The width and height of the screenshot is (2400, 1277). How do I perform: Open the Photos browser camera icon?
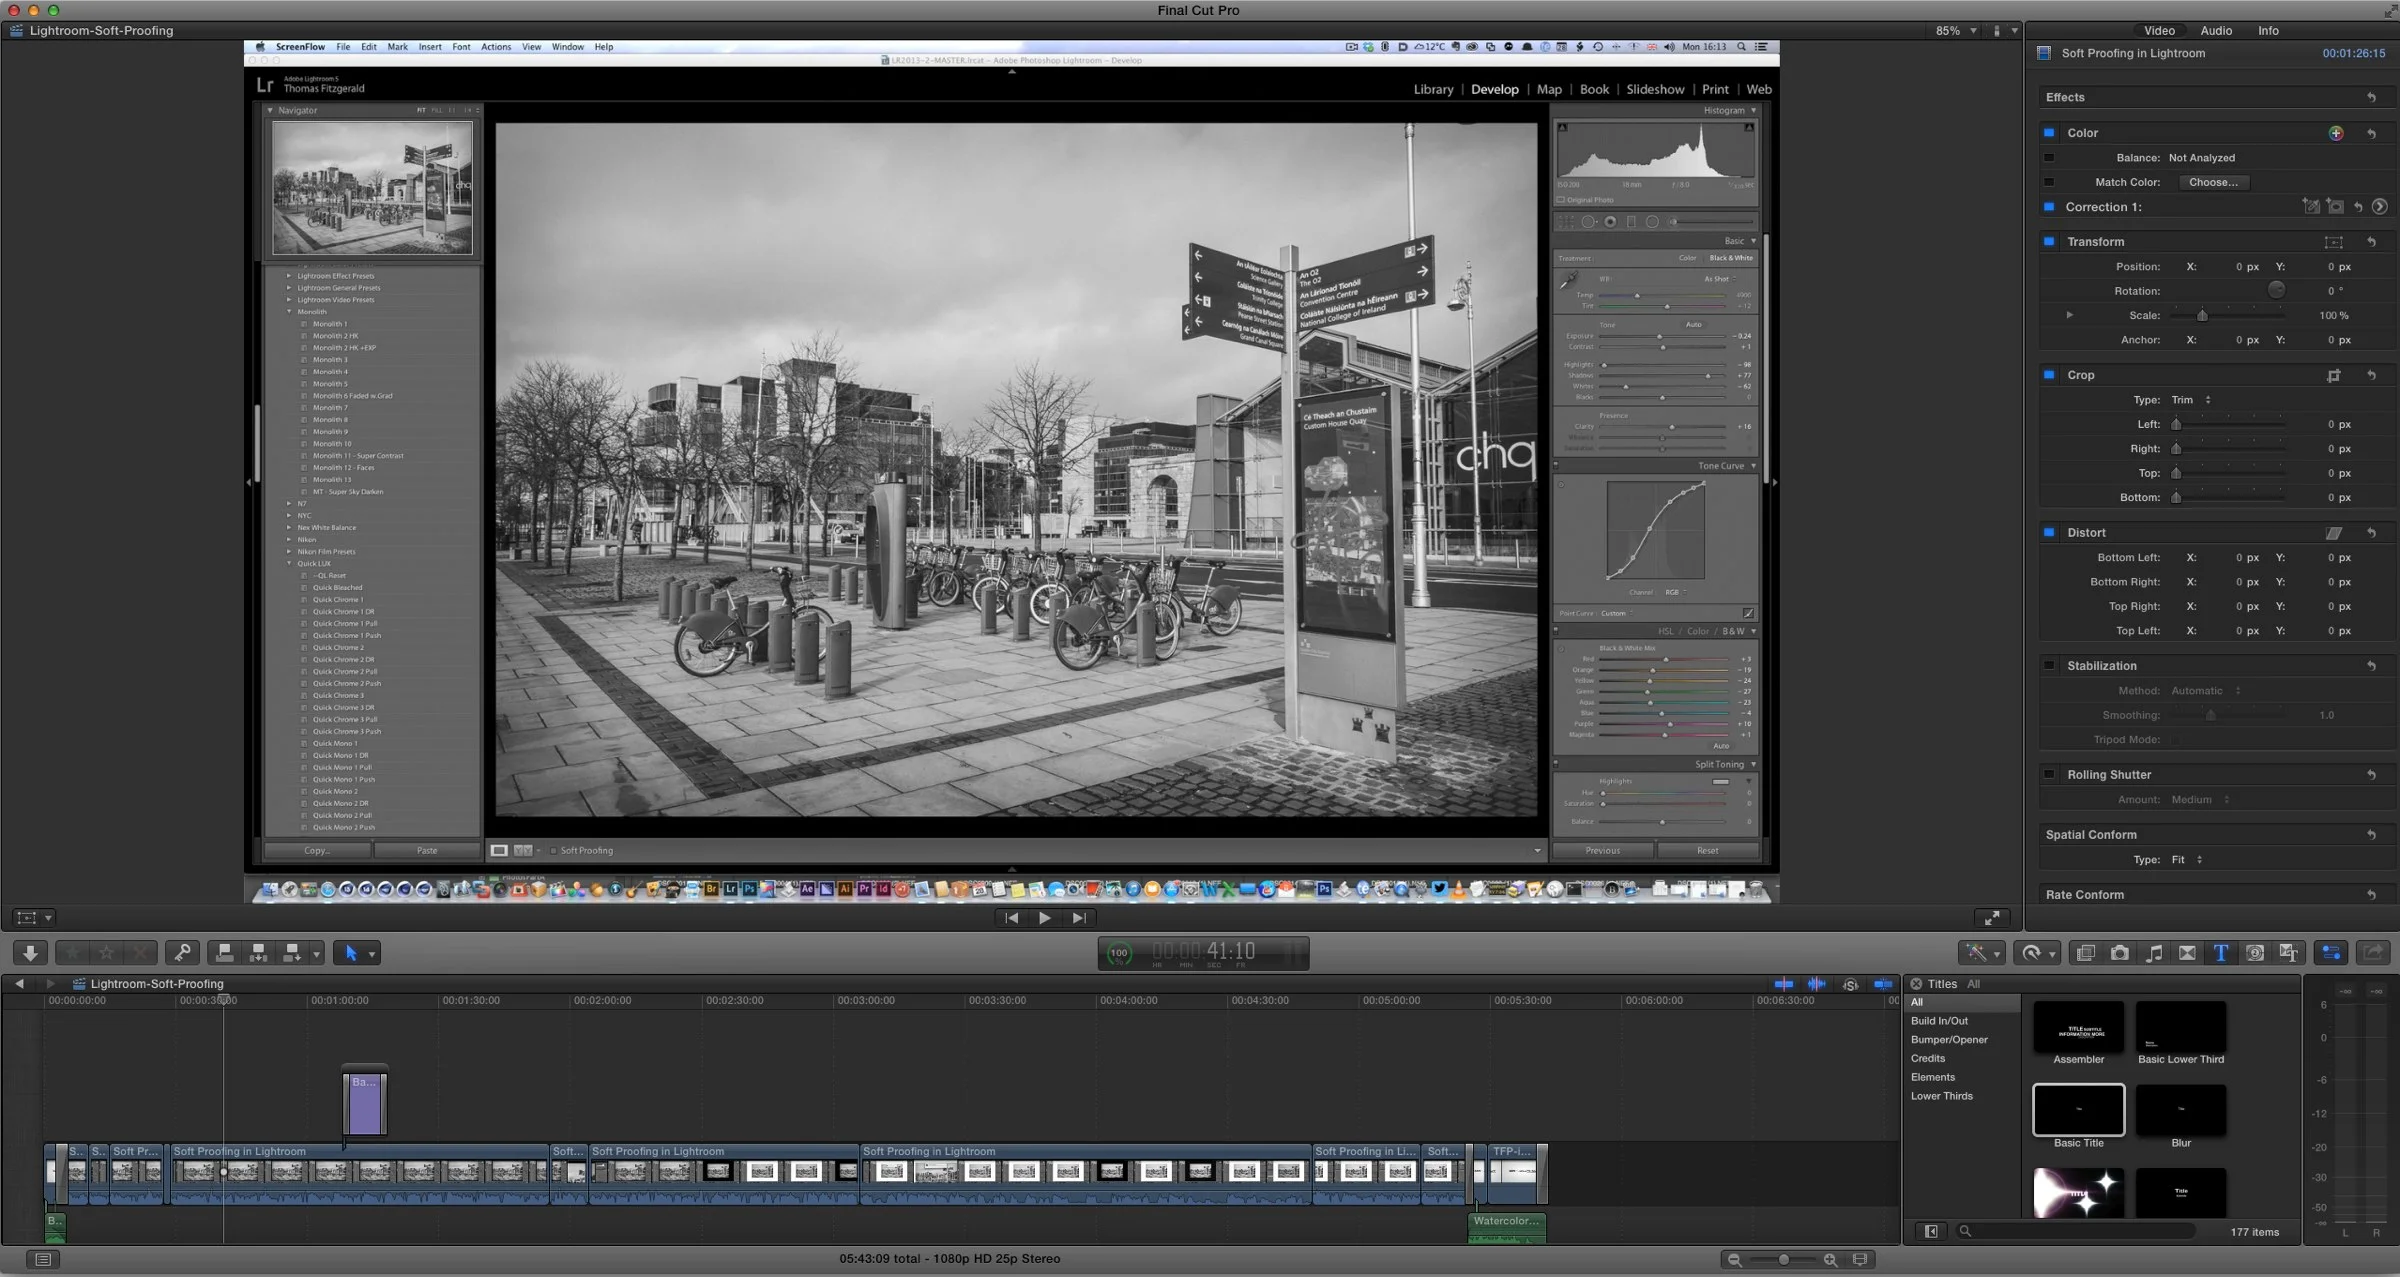coord(2120,953)
